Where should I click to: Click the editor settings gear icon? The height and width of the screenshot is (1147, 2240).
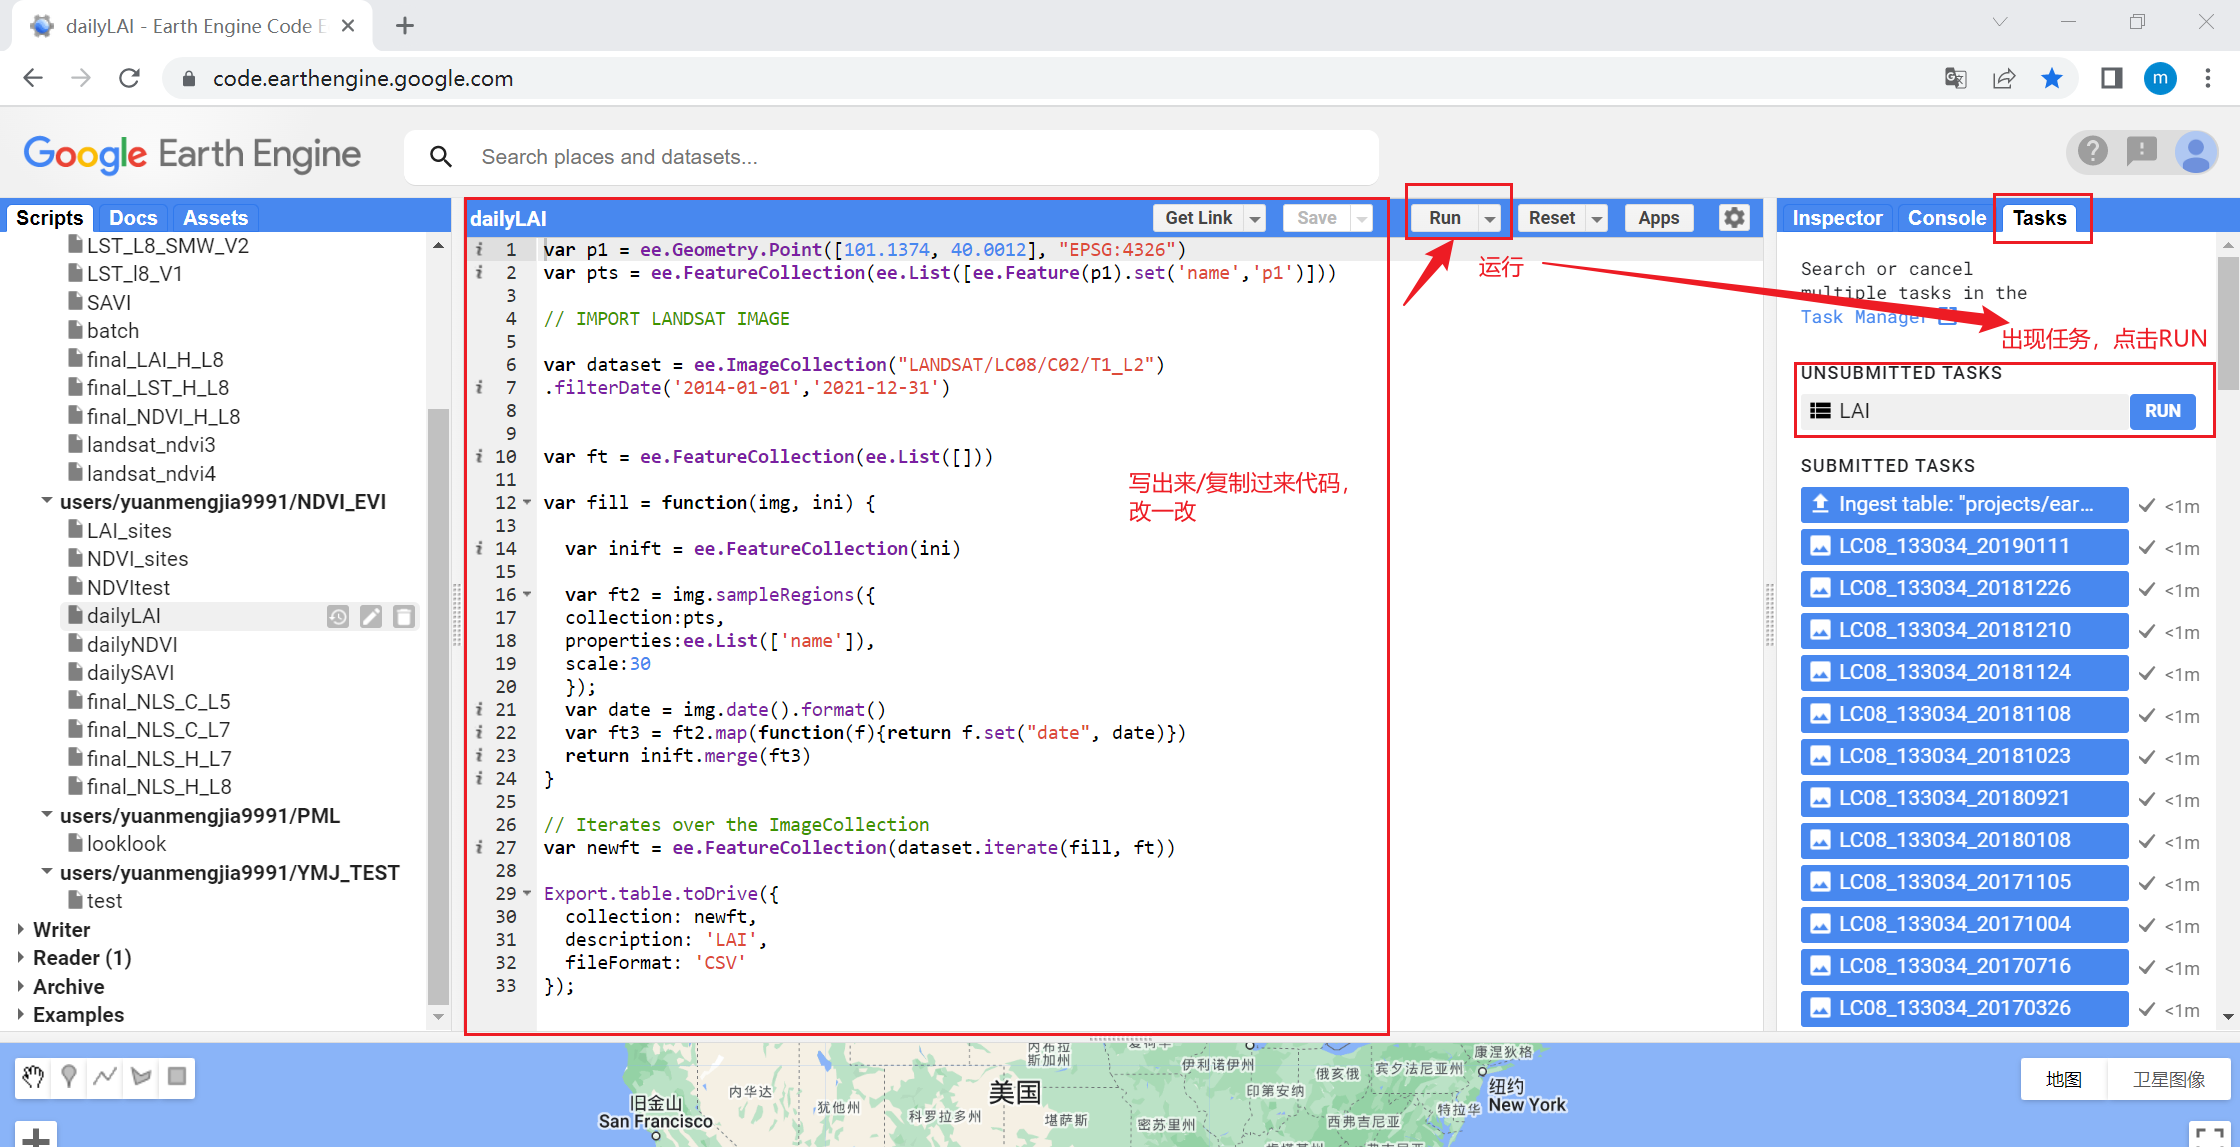1734,217
